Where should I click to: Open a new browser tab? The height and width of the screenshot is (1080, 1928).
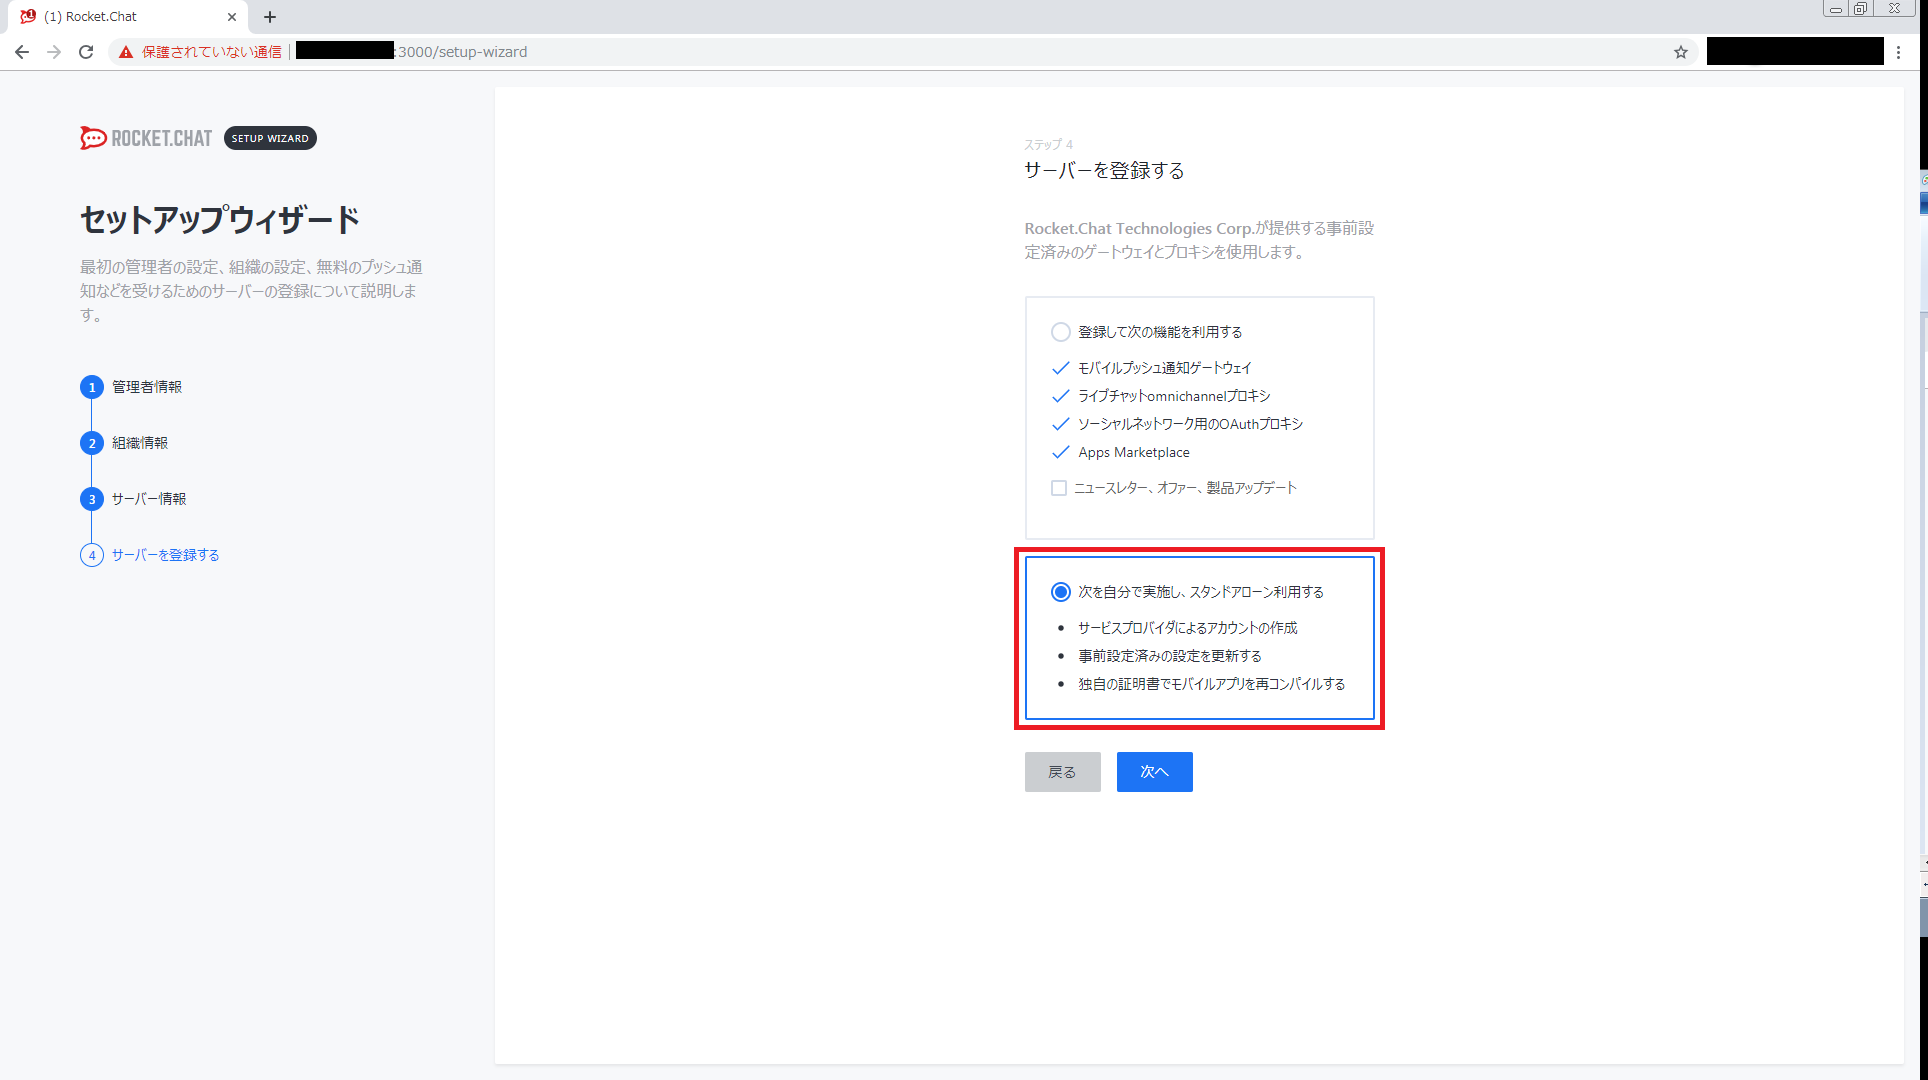(270, 17)
